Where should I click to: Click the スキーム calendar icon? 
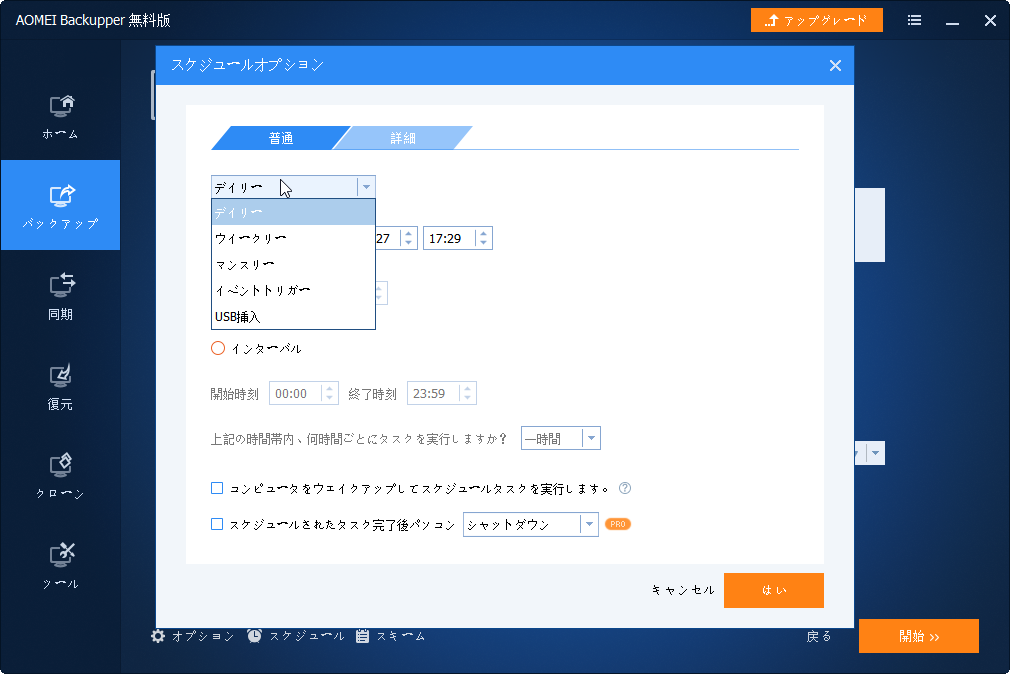(363, 636)
